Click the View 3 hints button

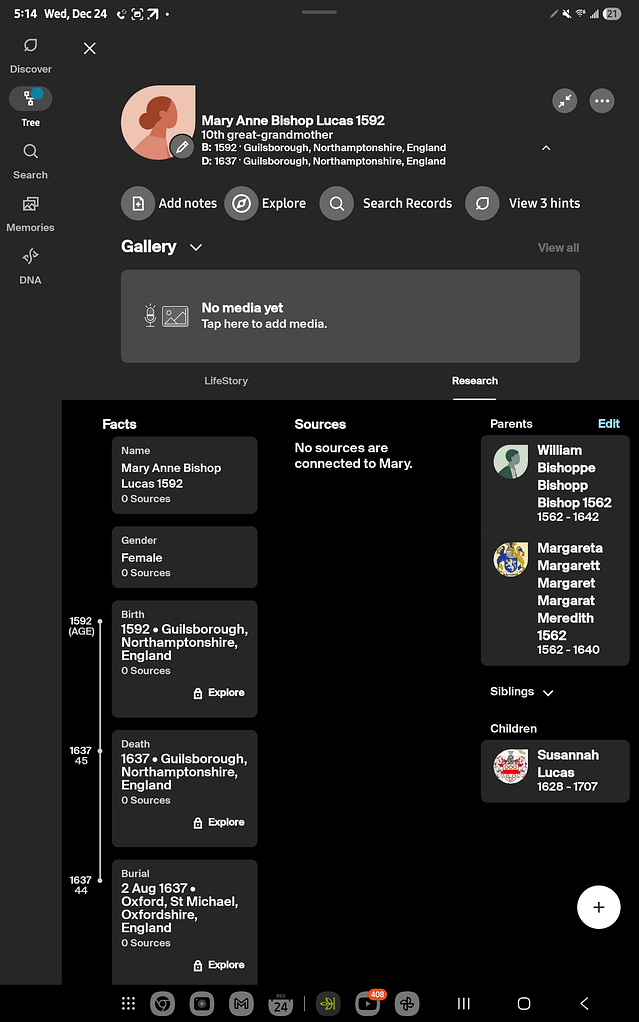pyautogui.click(x=524, y=203)
